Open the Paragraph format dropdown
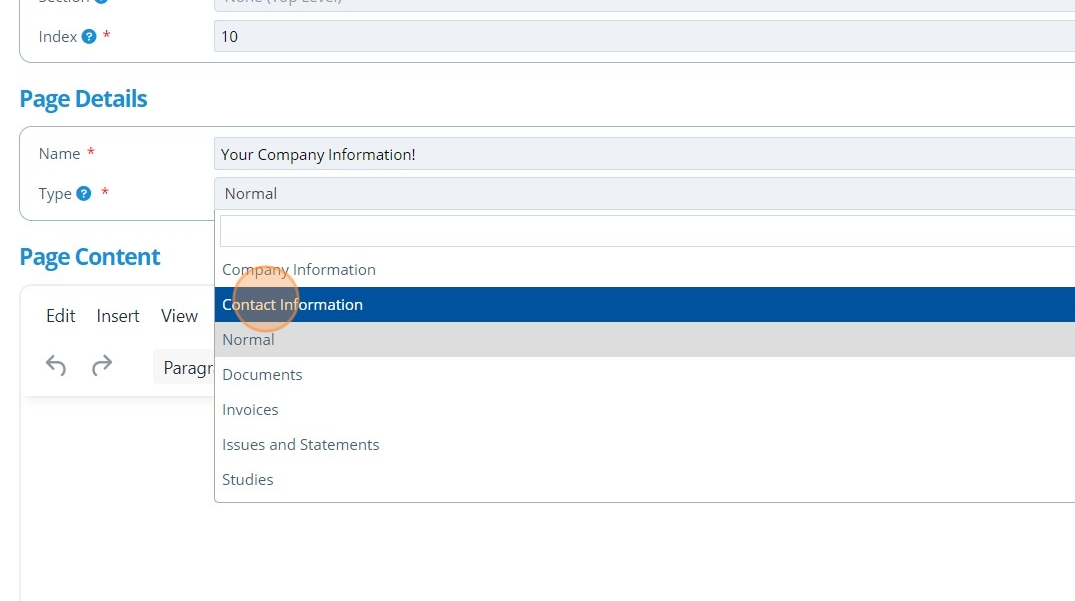The width and height of the screenshot is (1075, 601). pyautogui.click(x=184, y=368)
